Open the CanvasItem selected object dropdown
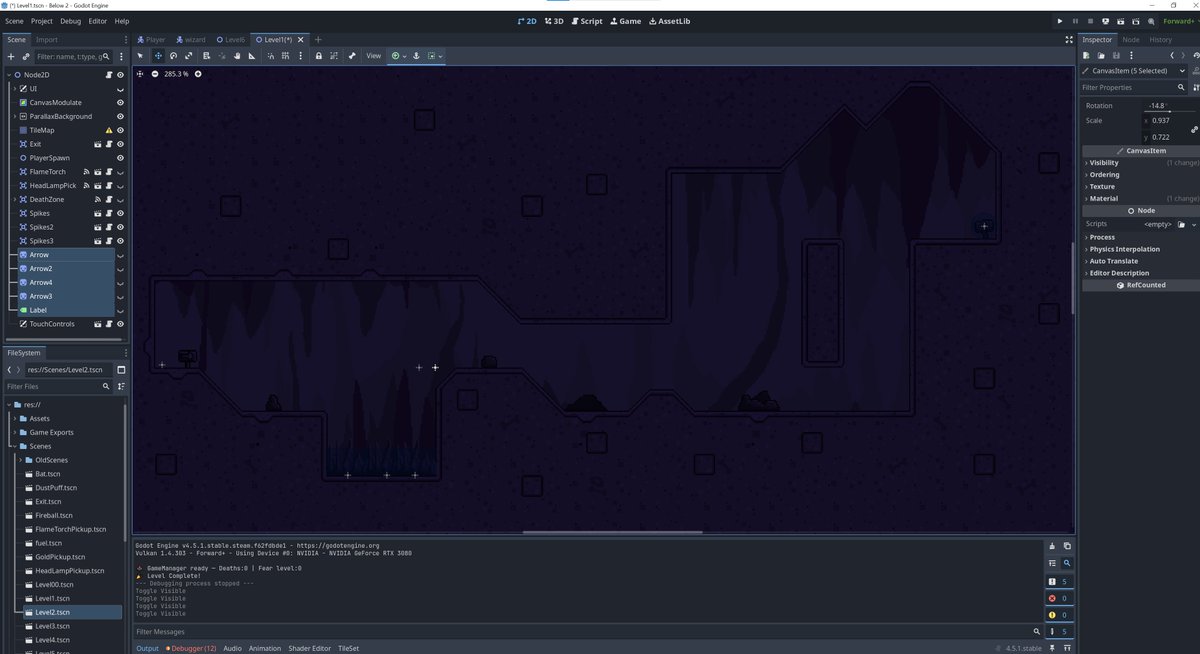Image resolution: width=1200 pixels, height=654 pixels. tap(1134, 71)
